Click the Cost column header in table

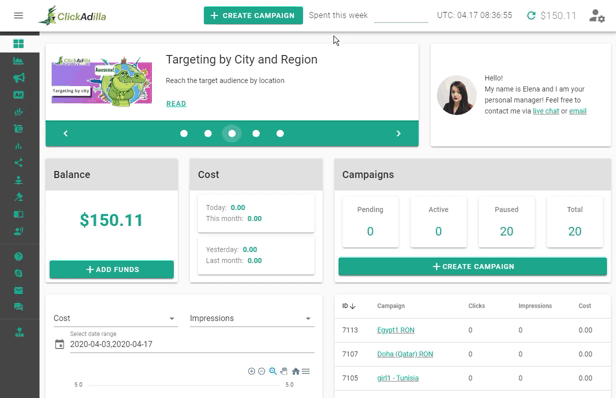point(585,306)
